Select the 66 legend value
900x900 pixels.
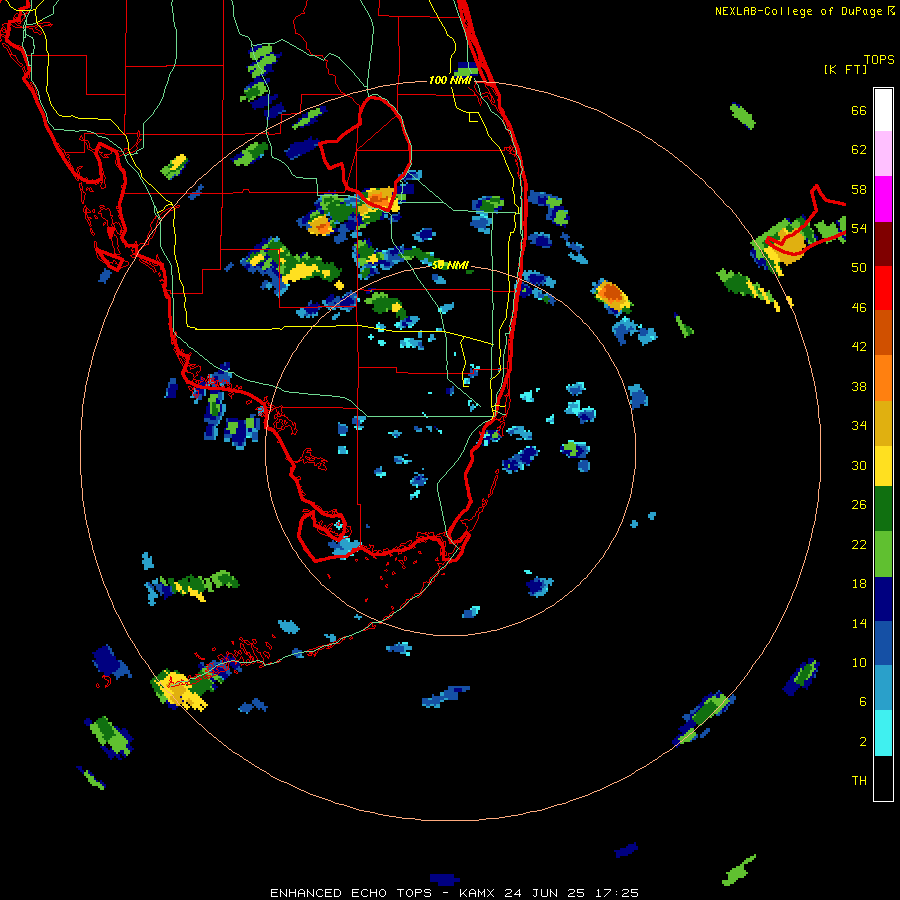tap(859, 110)
